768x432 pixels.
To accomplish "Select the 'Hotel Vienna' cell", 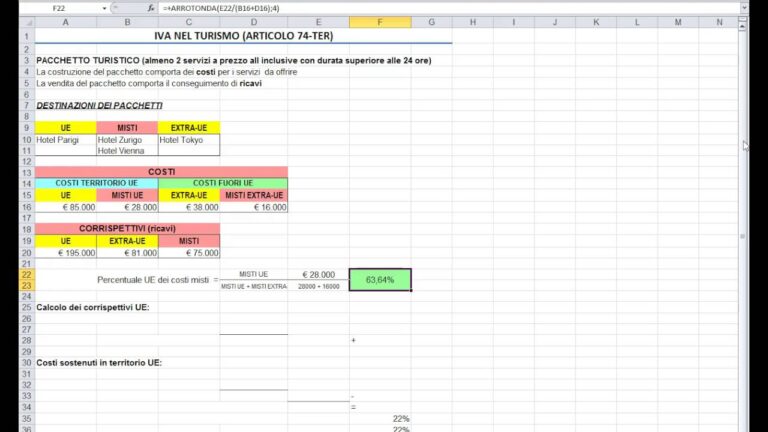I will pyautogui.click(x=127, y=151).
